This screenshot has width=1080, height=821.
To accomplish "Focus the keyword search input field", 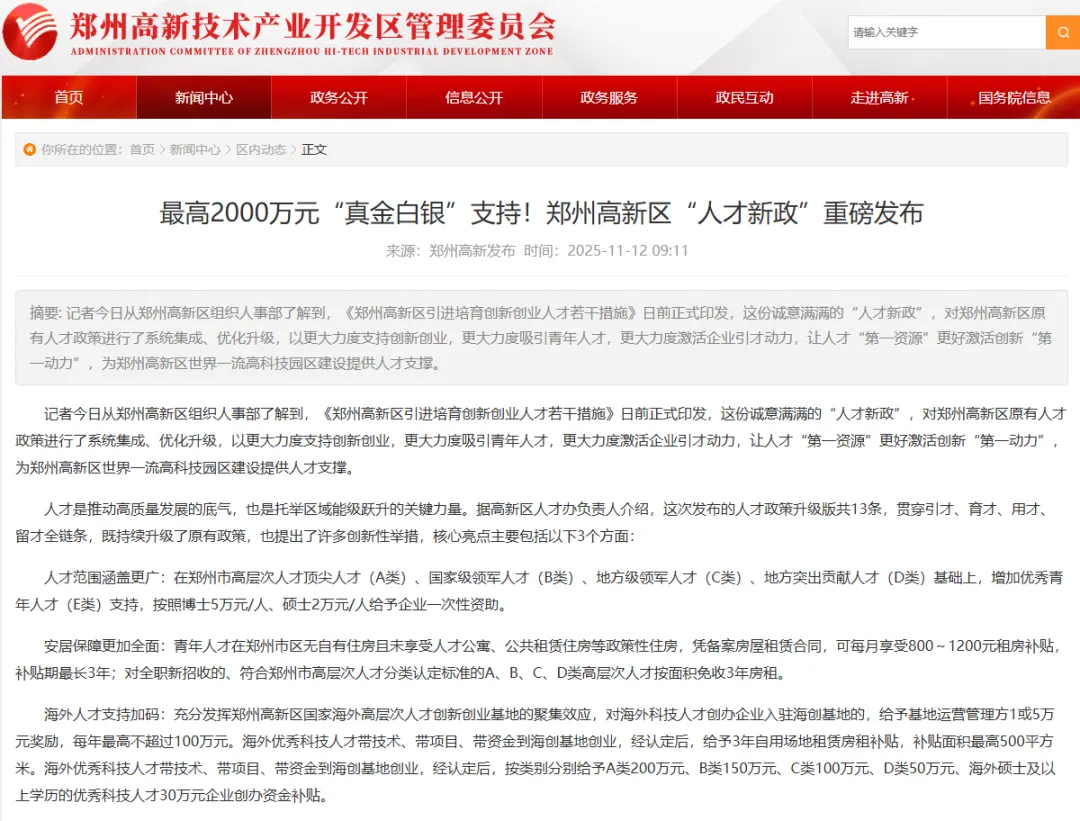I will tap(947, 32).
